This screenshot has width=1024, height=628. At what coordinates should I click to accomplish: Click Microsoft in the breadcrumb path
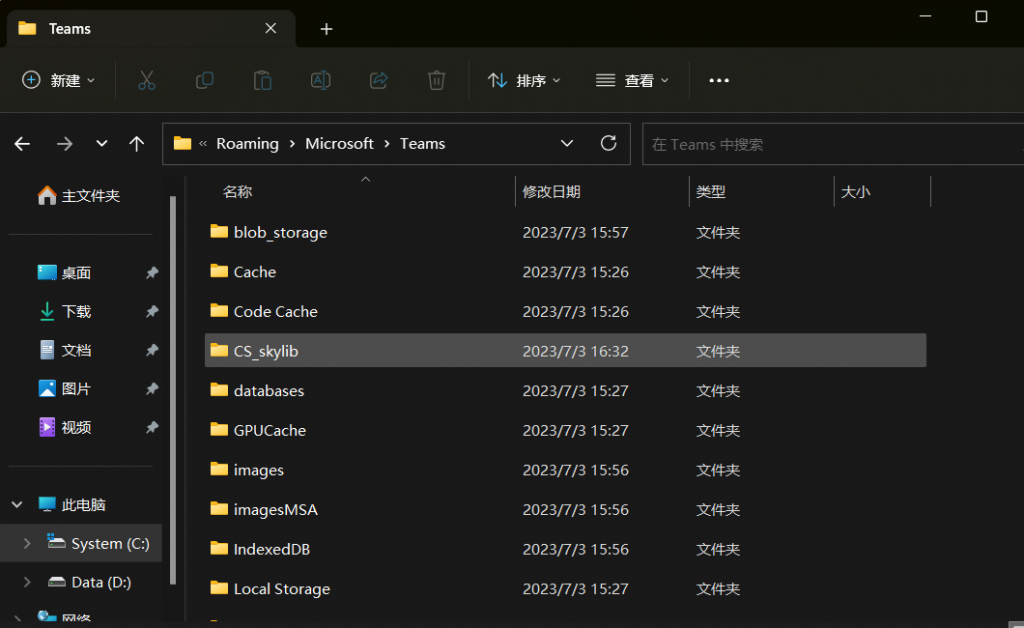coord(340,144)
